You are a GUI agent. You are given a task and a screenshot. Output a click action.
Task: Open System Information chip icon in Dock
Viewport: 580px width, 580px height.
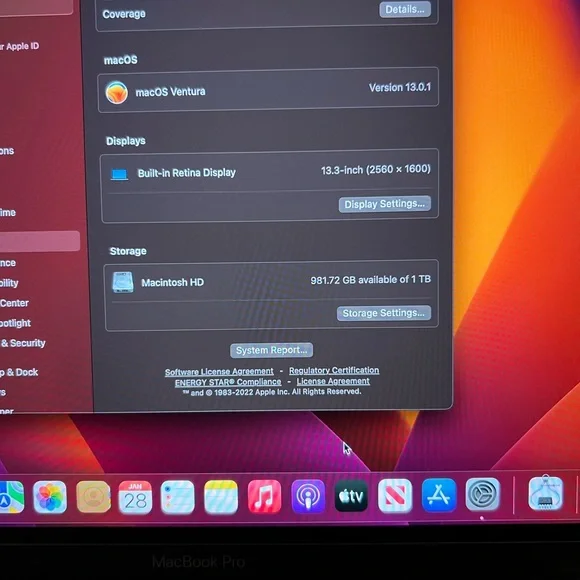(x=546, y=493)
